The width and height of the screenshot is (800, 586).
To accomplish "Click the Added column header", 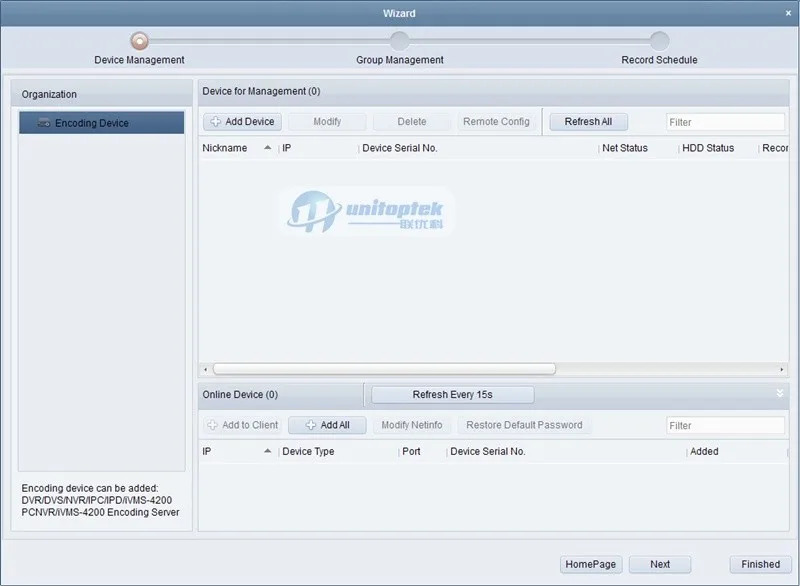I will 737,451.
